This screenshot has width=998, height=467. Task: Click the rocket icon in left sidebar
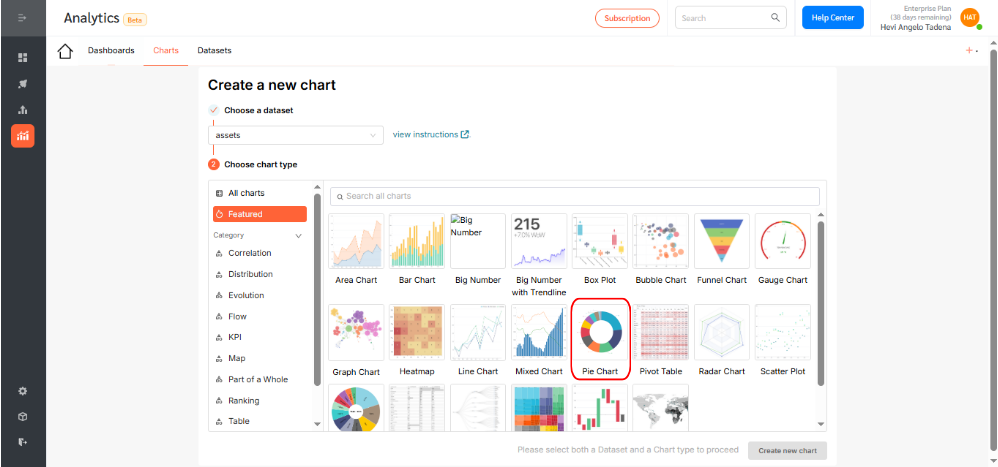[23, 84]
